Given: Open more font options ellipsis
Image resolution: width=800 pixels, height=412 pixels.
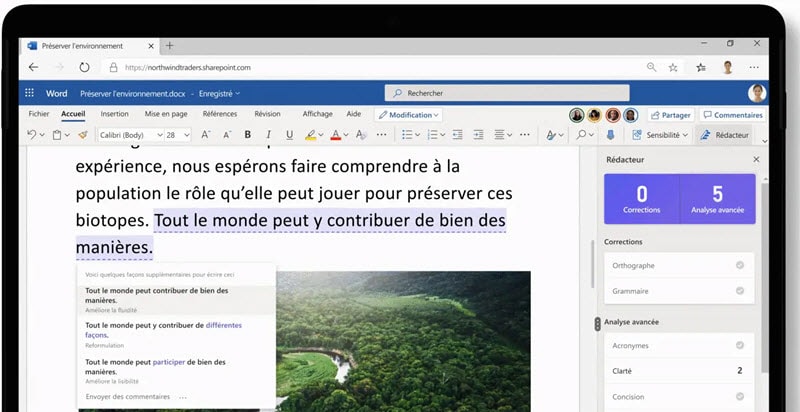Looking at the screenshot, I should click(x=382, y=135).
